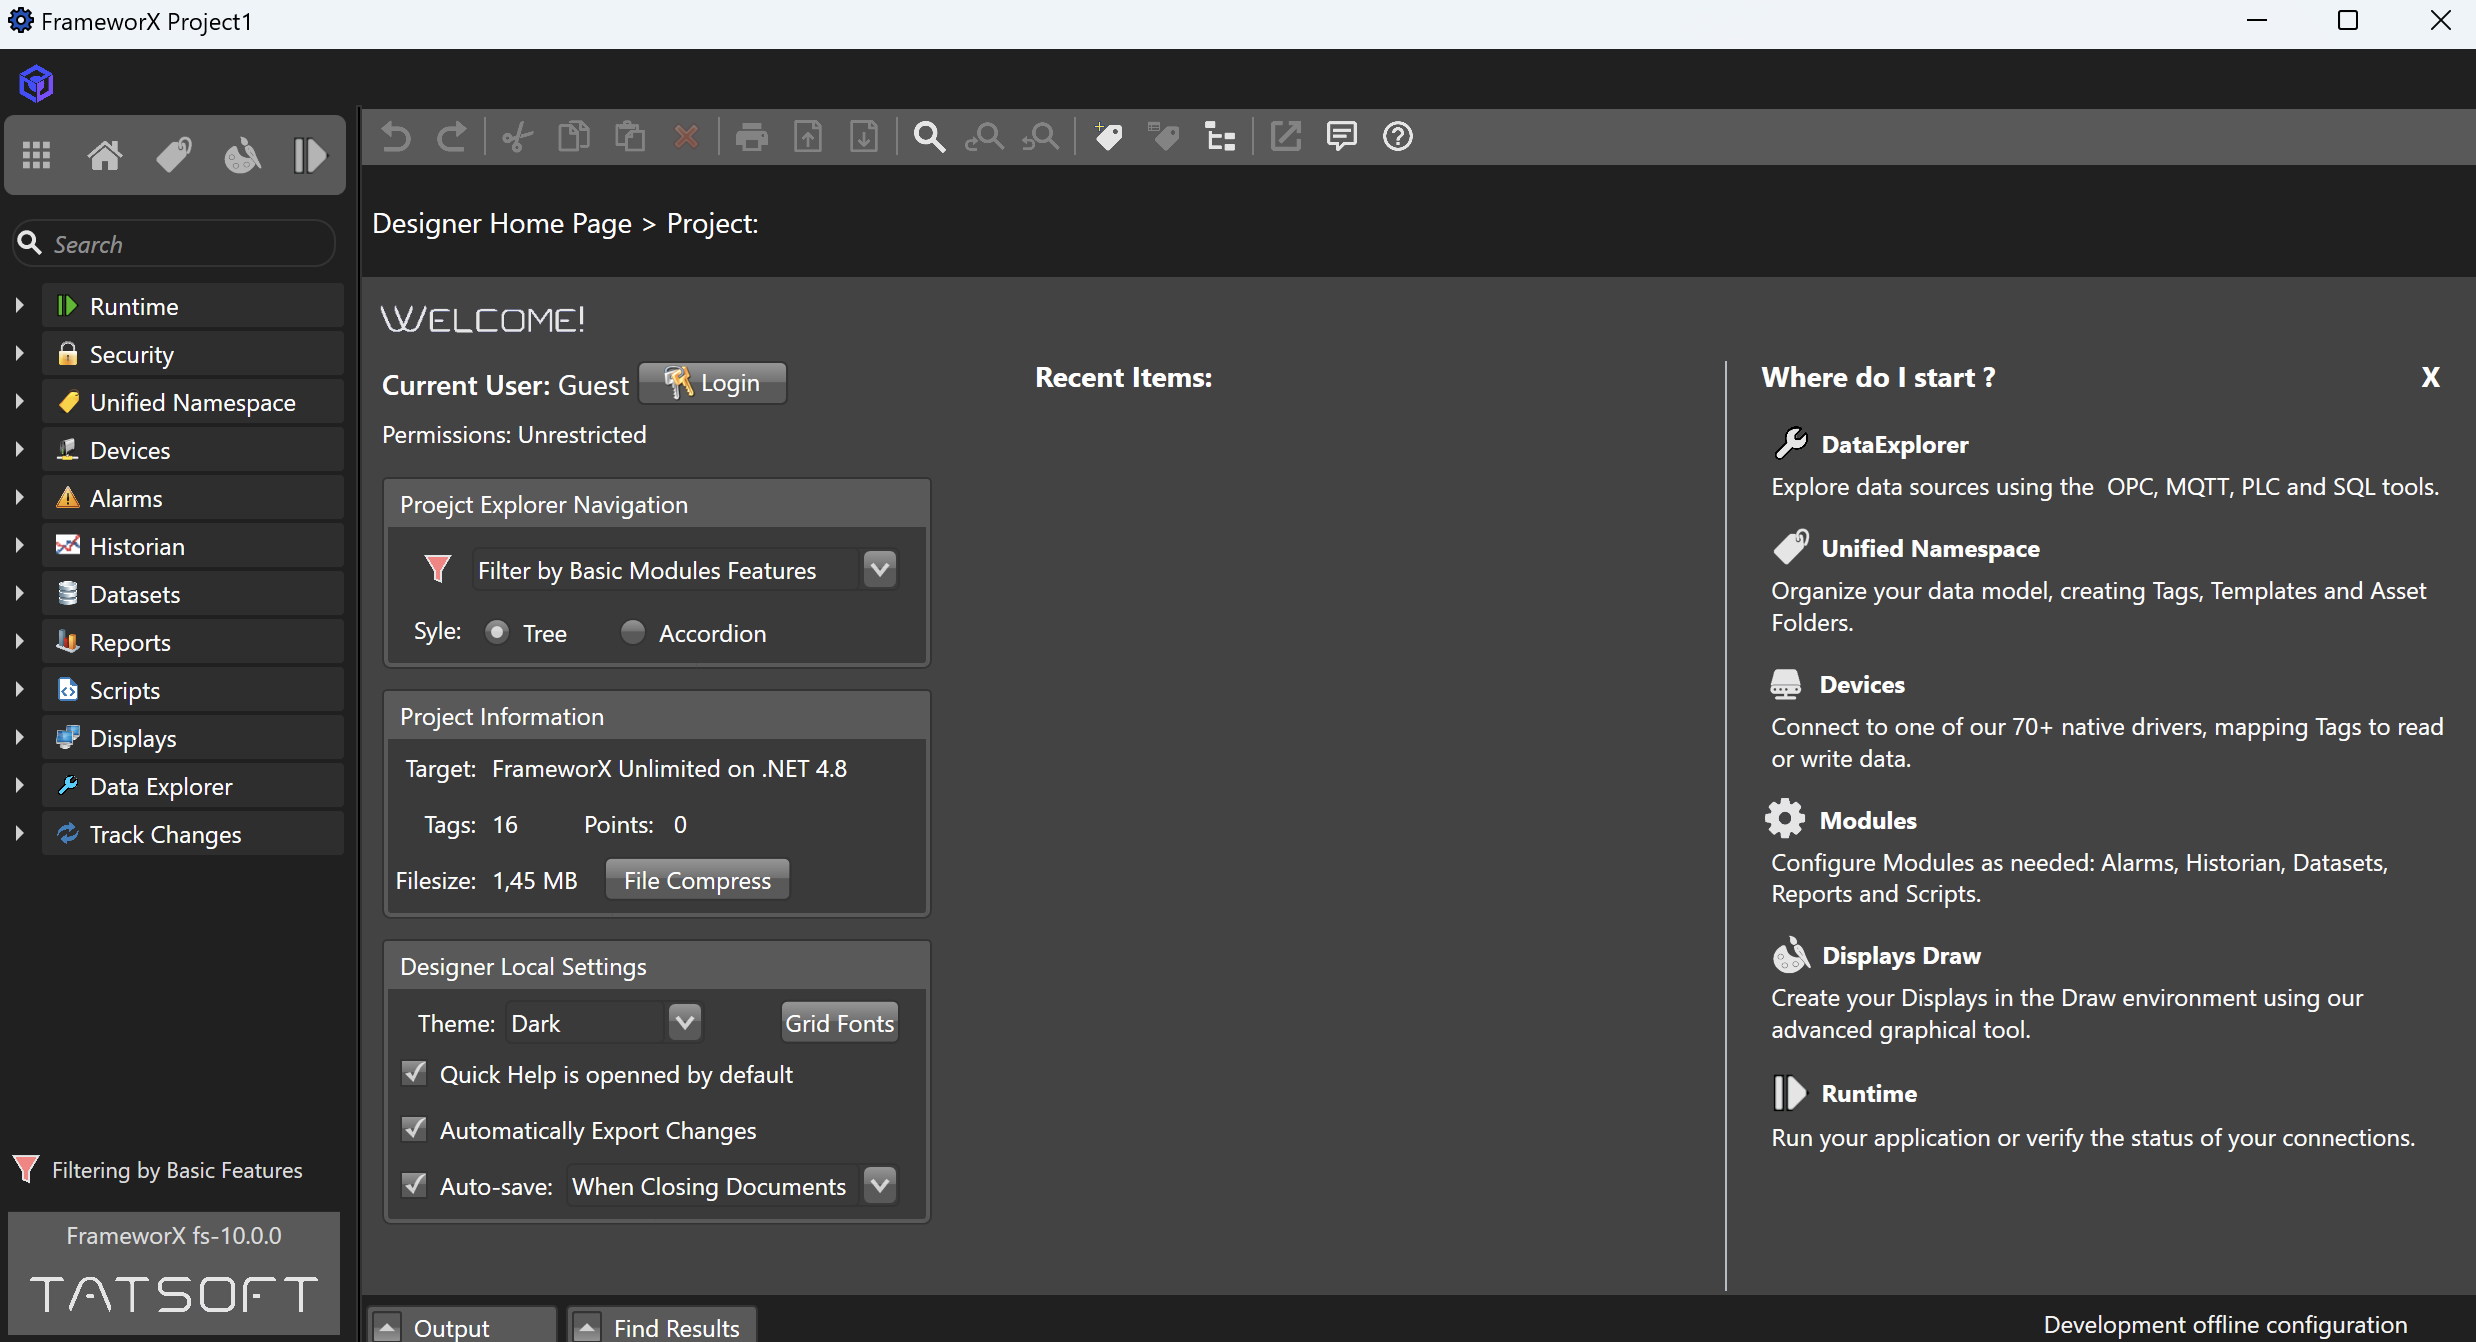Click the Print toolbar icon
Image resolution: width=2476 pixels, height=1342 pixels.
(752, 136)
